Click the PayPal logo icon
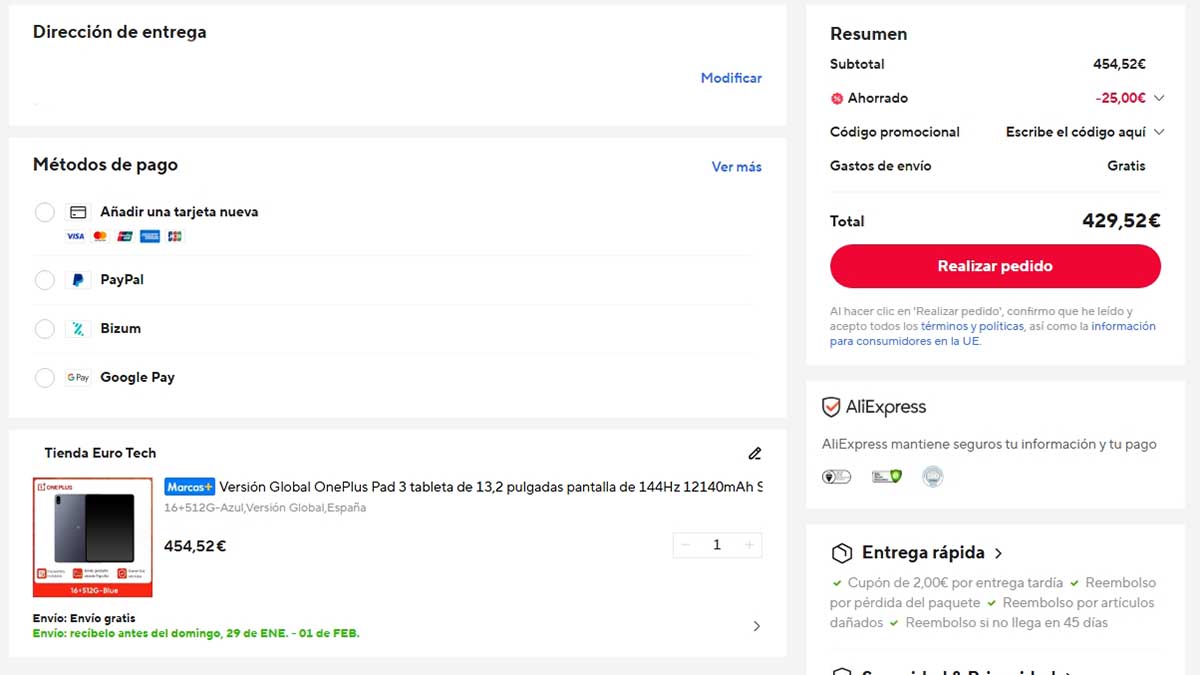This screenshot has height=675, width=1200. click(78, 280)
